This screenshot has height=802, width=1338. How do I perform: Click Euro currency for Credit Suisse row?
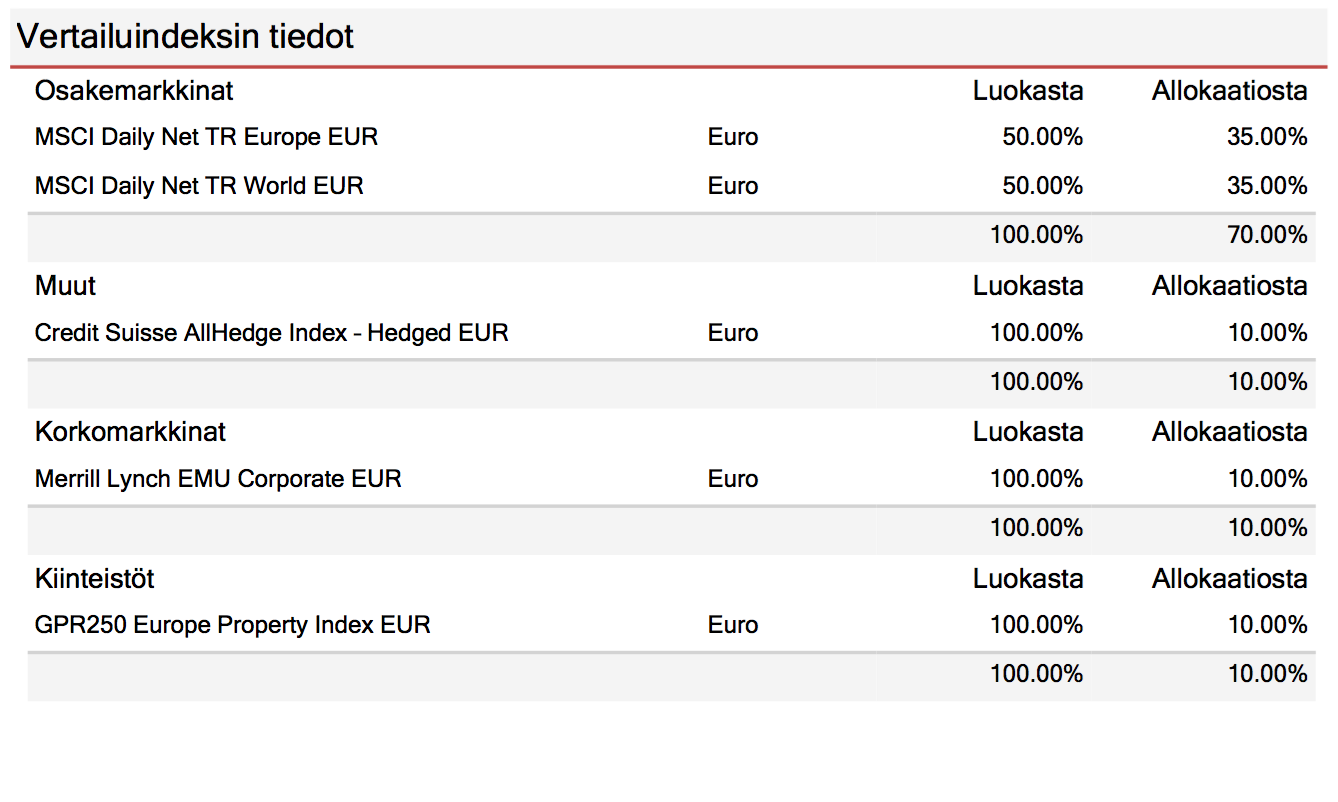pyautogui.click(x=733, y=333)
